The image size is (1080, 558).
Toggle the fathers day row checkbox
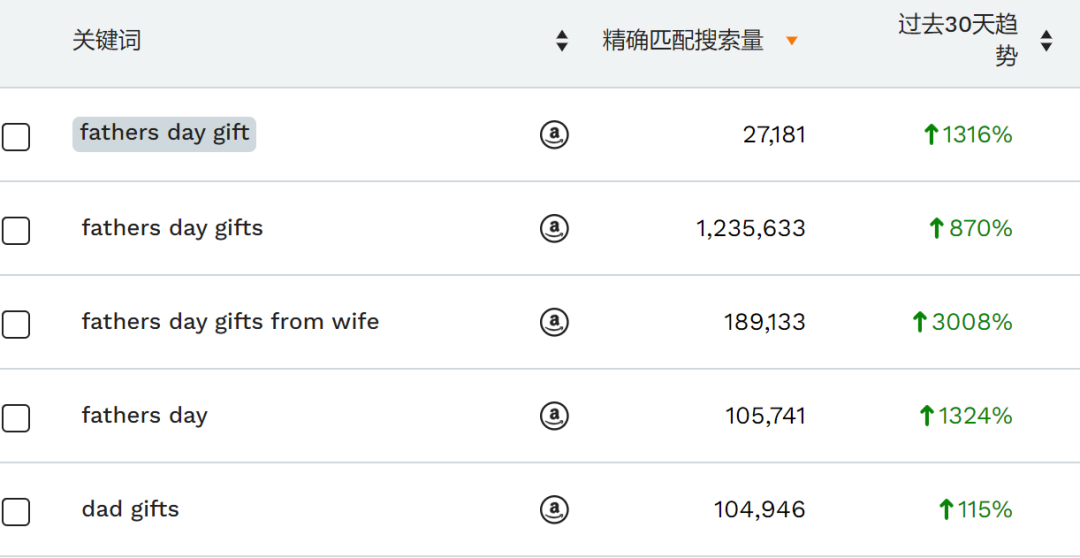[16, 418]
